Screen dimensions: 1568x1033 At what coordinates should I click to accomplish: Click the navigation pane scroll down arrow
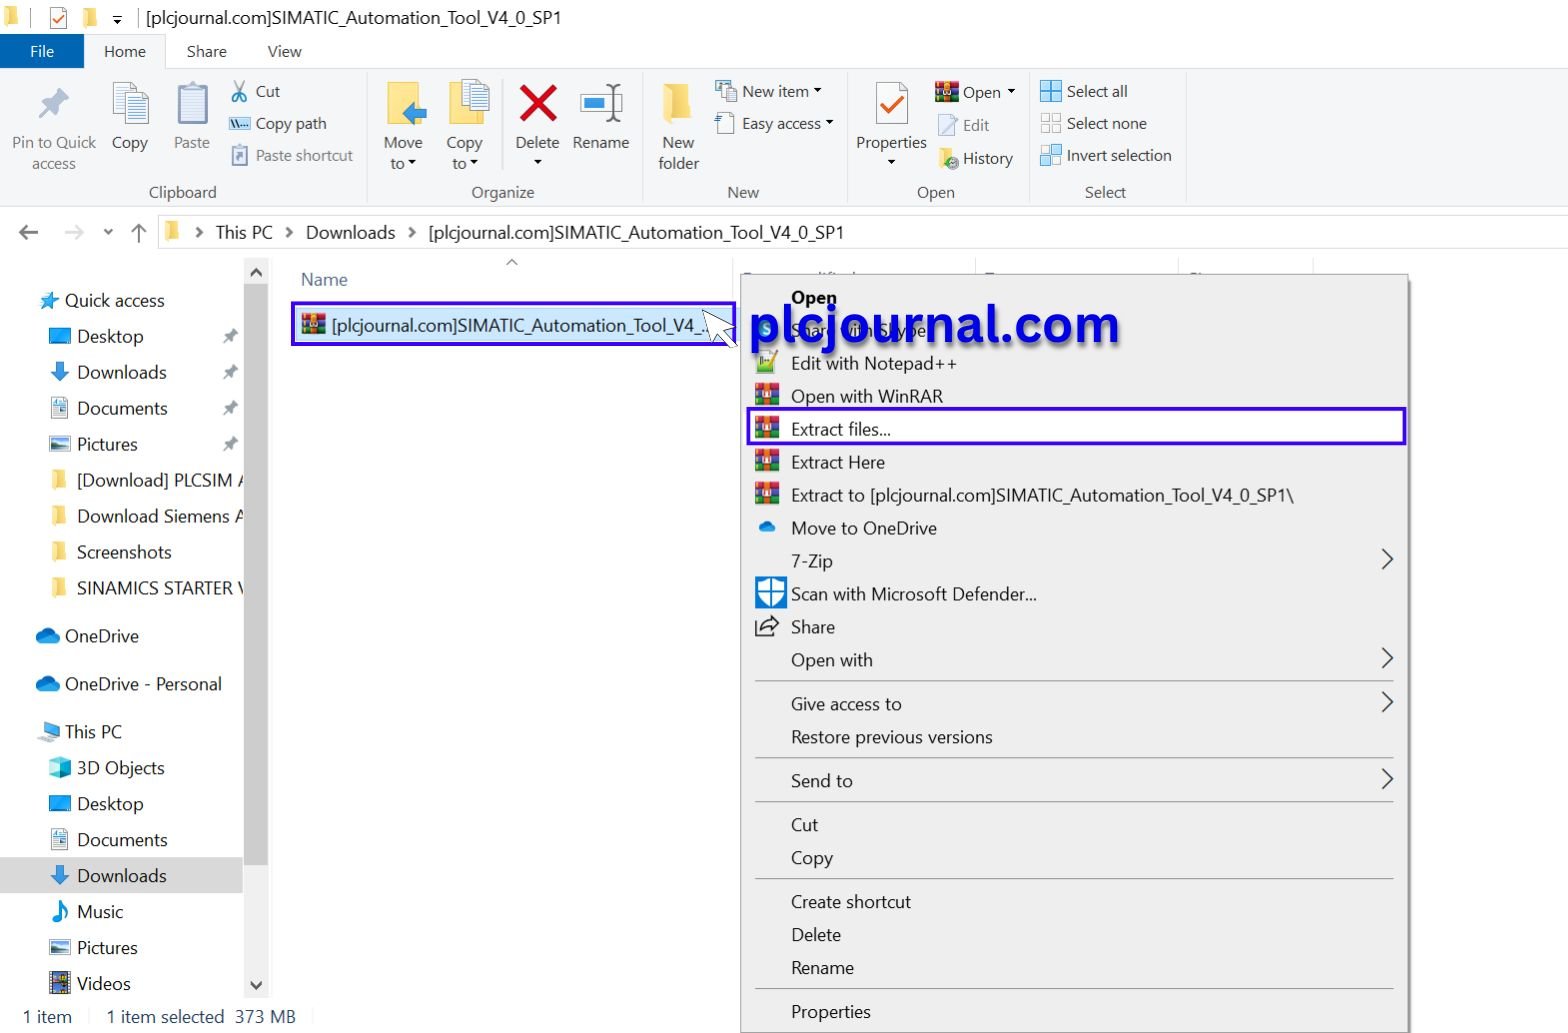click(x=256, y=985)
